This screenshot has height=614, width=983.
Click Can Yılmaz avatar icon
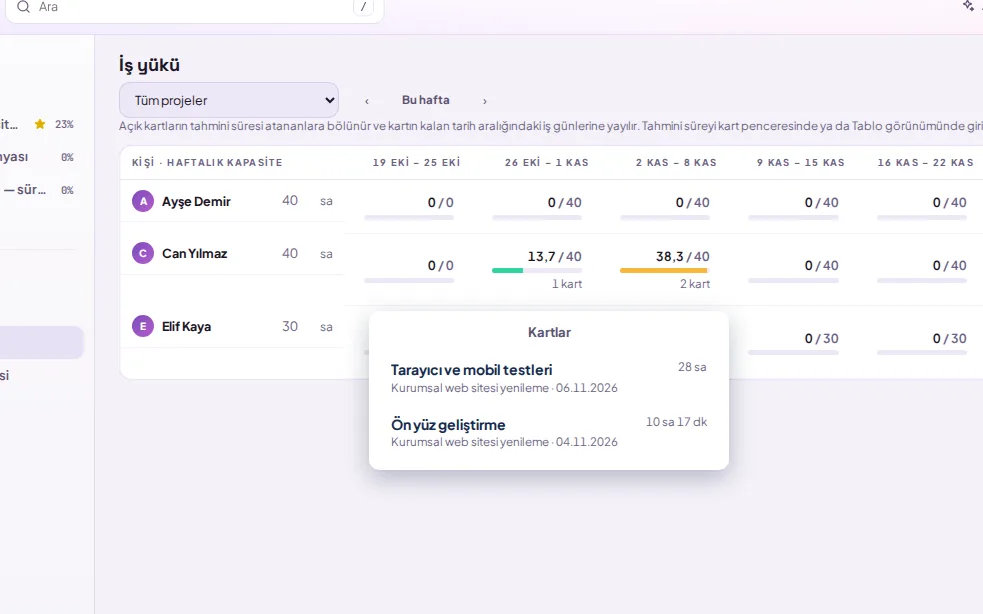(x=143, y=253)
